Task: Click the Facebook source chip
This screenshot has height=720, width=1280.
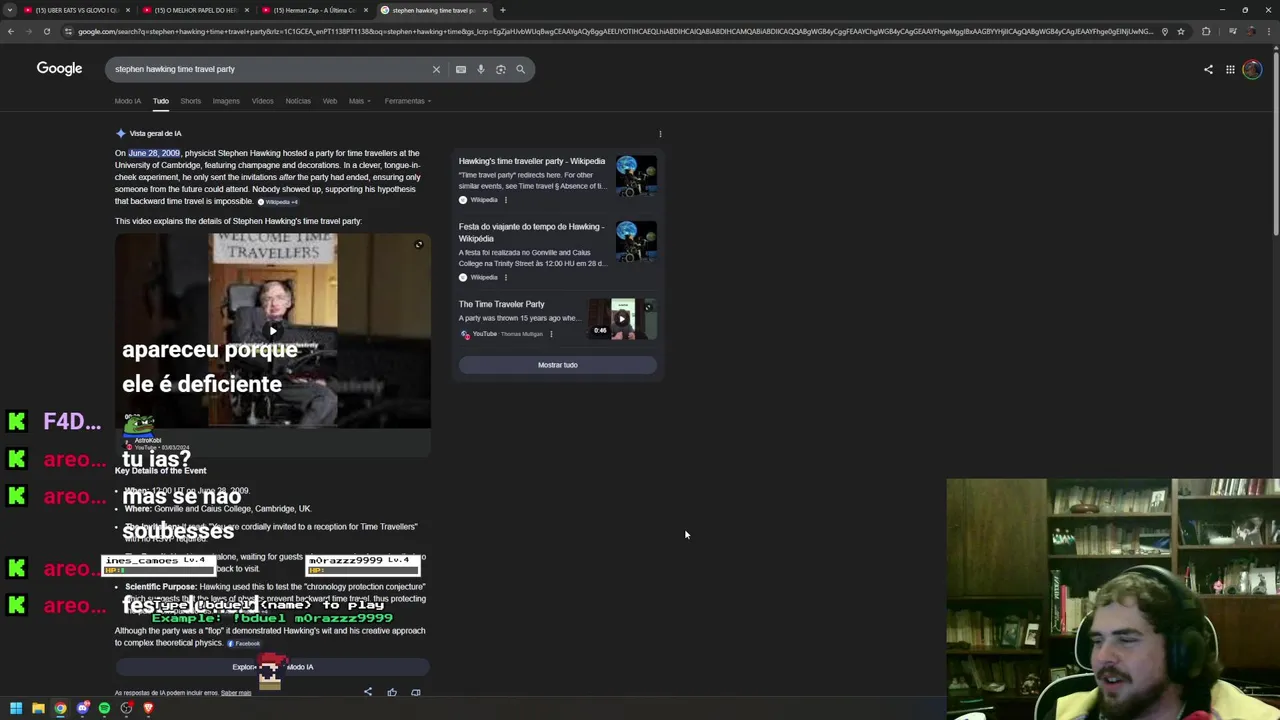Action: (x=244, y=643)
